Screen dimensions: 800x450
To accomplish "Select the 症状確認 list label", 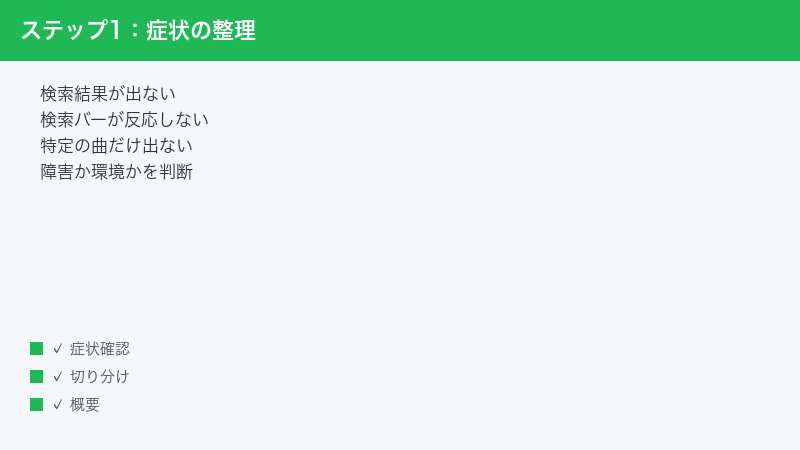I will coord(100,349).
